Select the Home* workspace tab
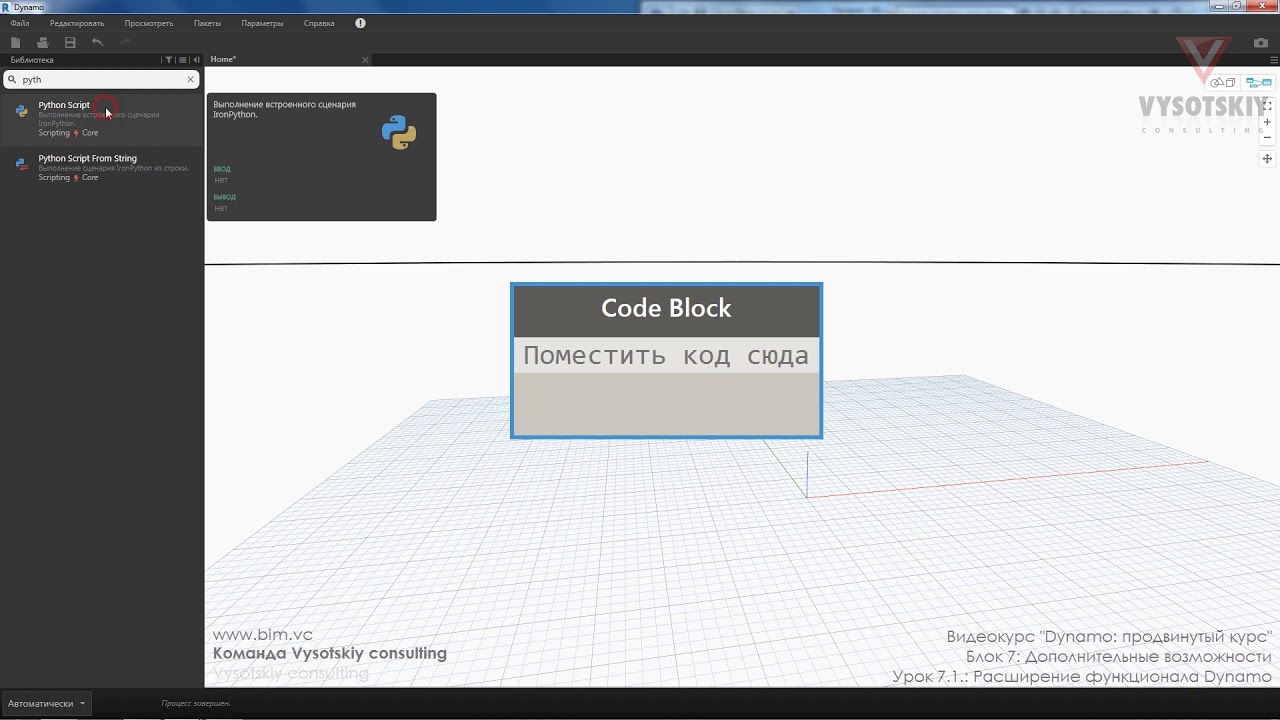The image size is (1280, 720). tap(289, 60)
